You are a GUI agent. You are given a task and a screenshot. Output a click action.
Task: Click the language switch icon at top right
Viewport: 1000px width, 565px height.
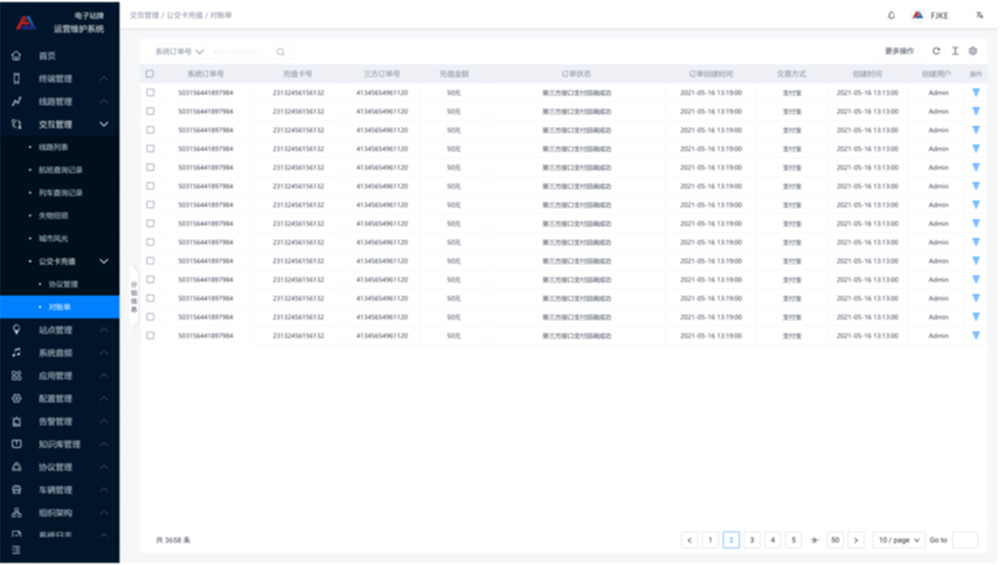point(979,15)
